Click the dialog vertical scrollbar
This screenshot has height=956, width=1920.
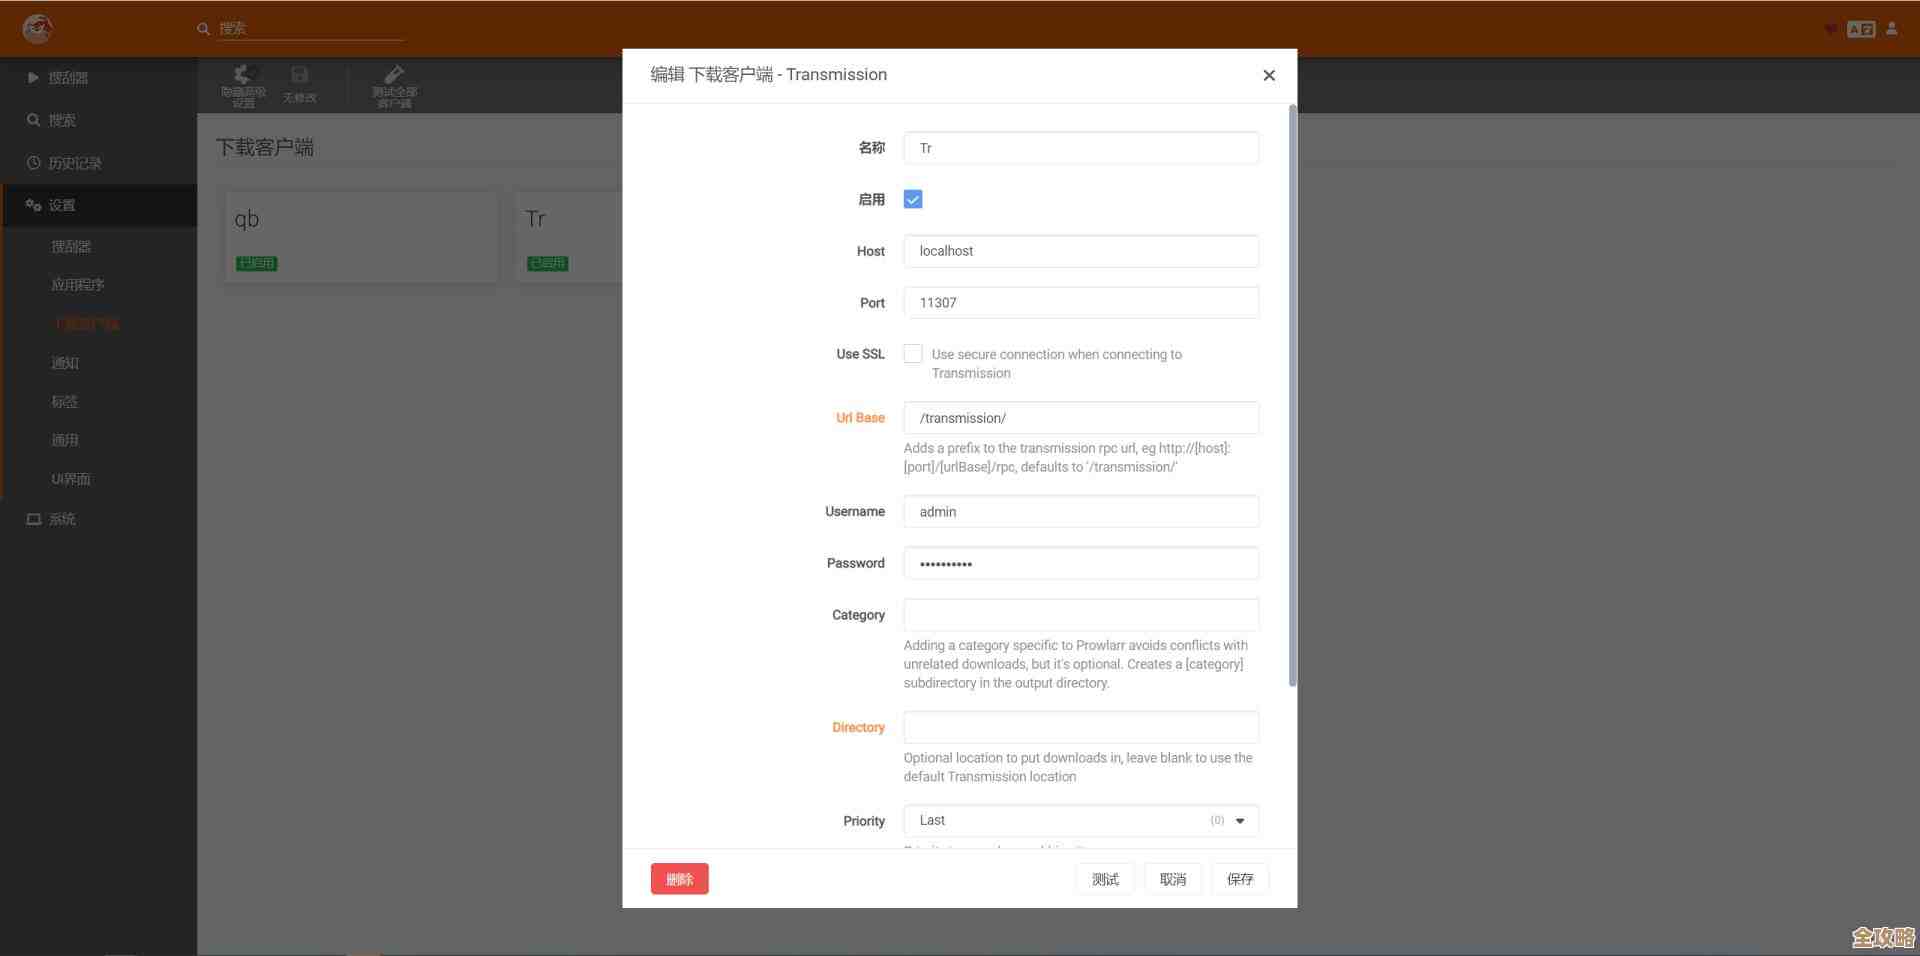[1292, 400]
